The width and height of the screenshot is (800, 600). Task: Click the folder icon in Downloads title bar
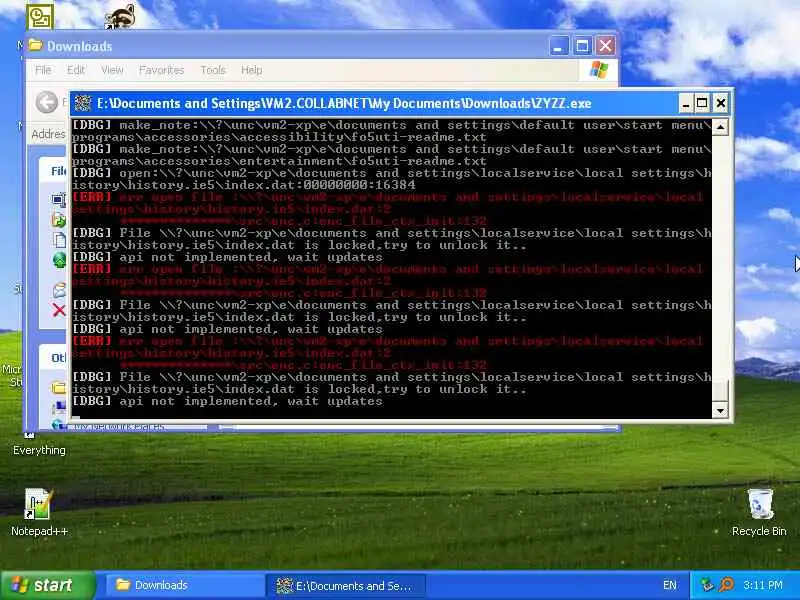click(35, 45)
